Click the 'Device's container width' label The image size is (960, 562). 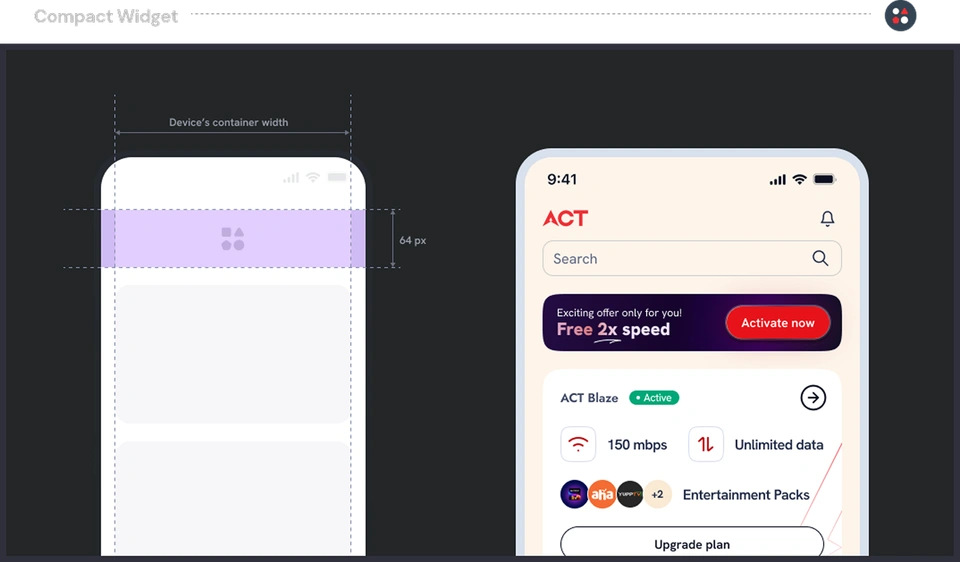[x=228, y=122]
